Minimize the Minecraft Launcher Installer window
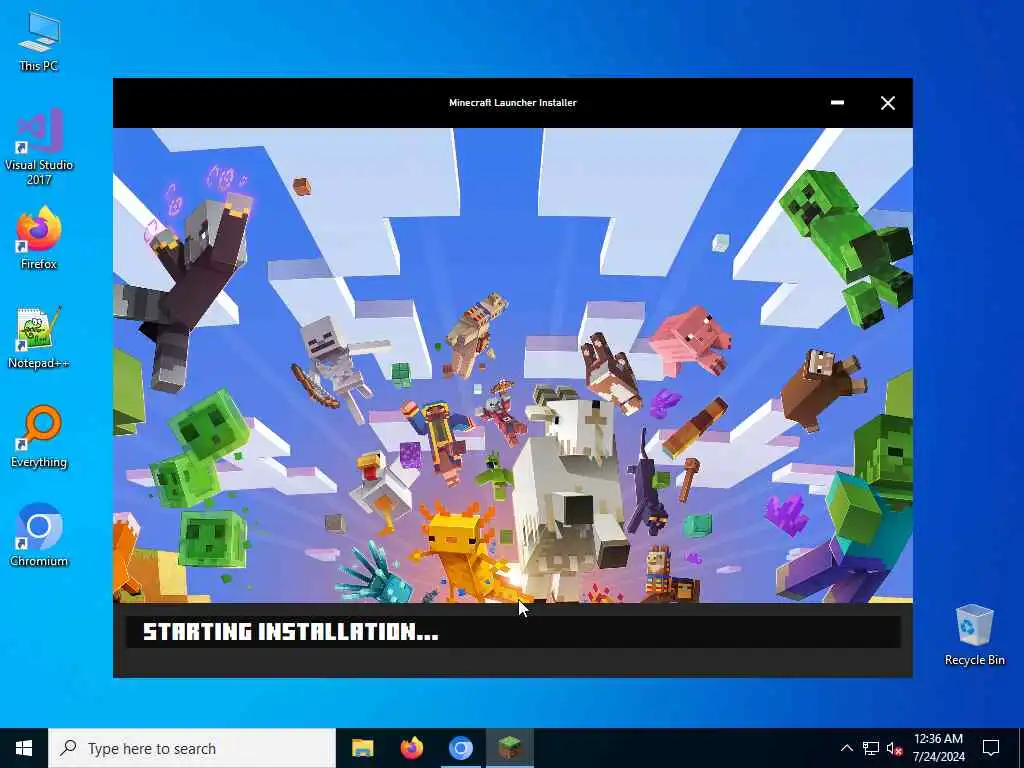 pos(837,103)
